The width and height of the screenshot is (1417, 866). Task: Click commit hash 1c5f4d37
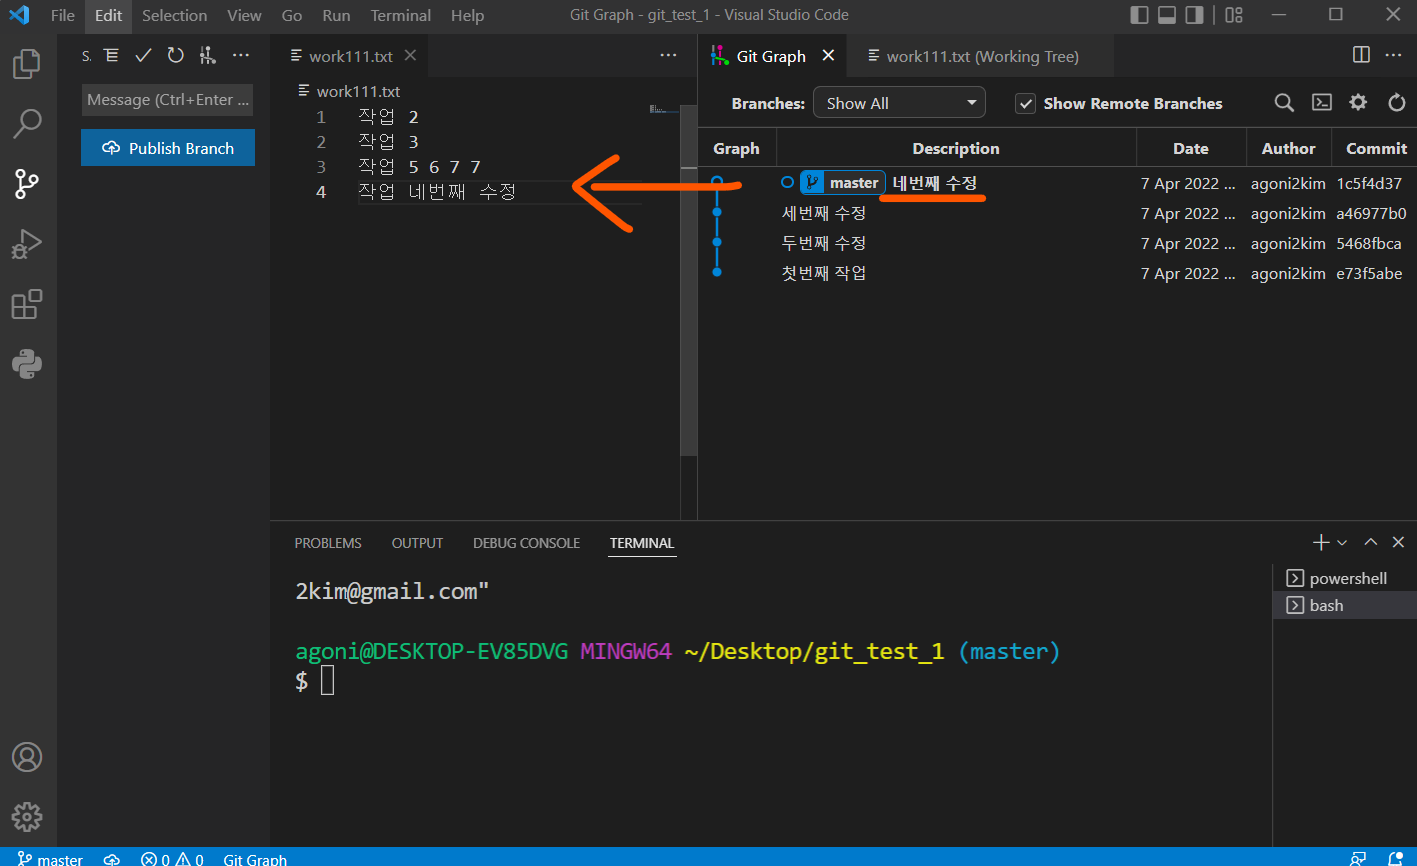[1369, 183]
